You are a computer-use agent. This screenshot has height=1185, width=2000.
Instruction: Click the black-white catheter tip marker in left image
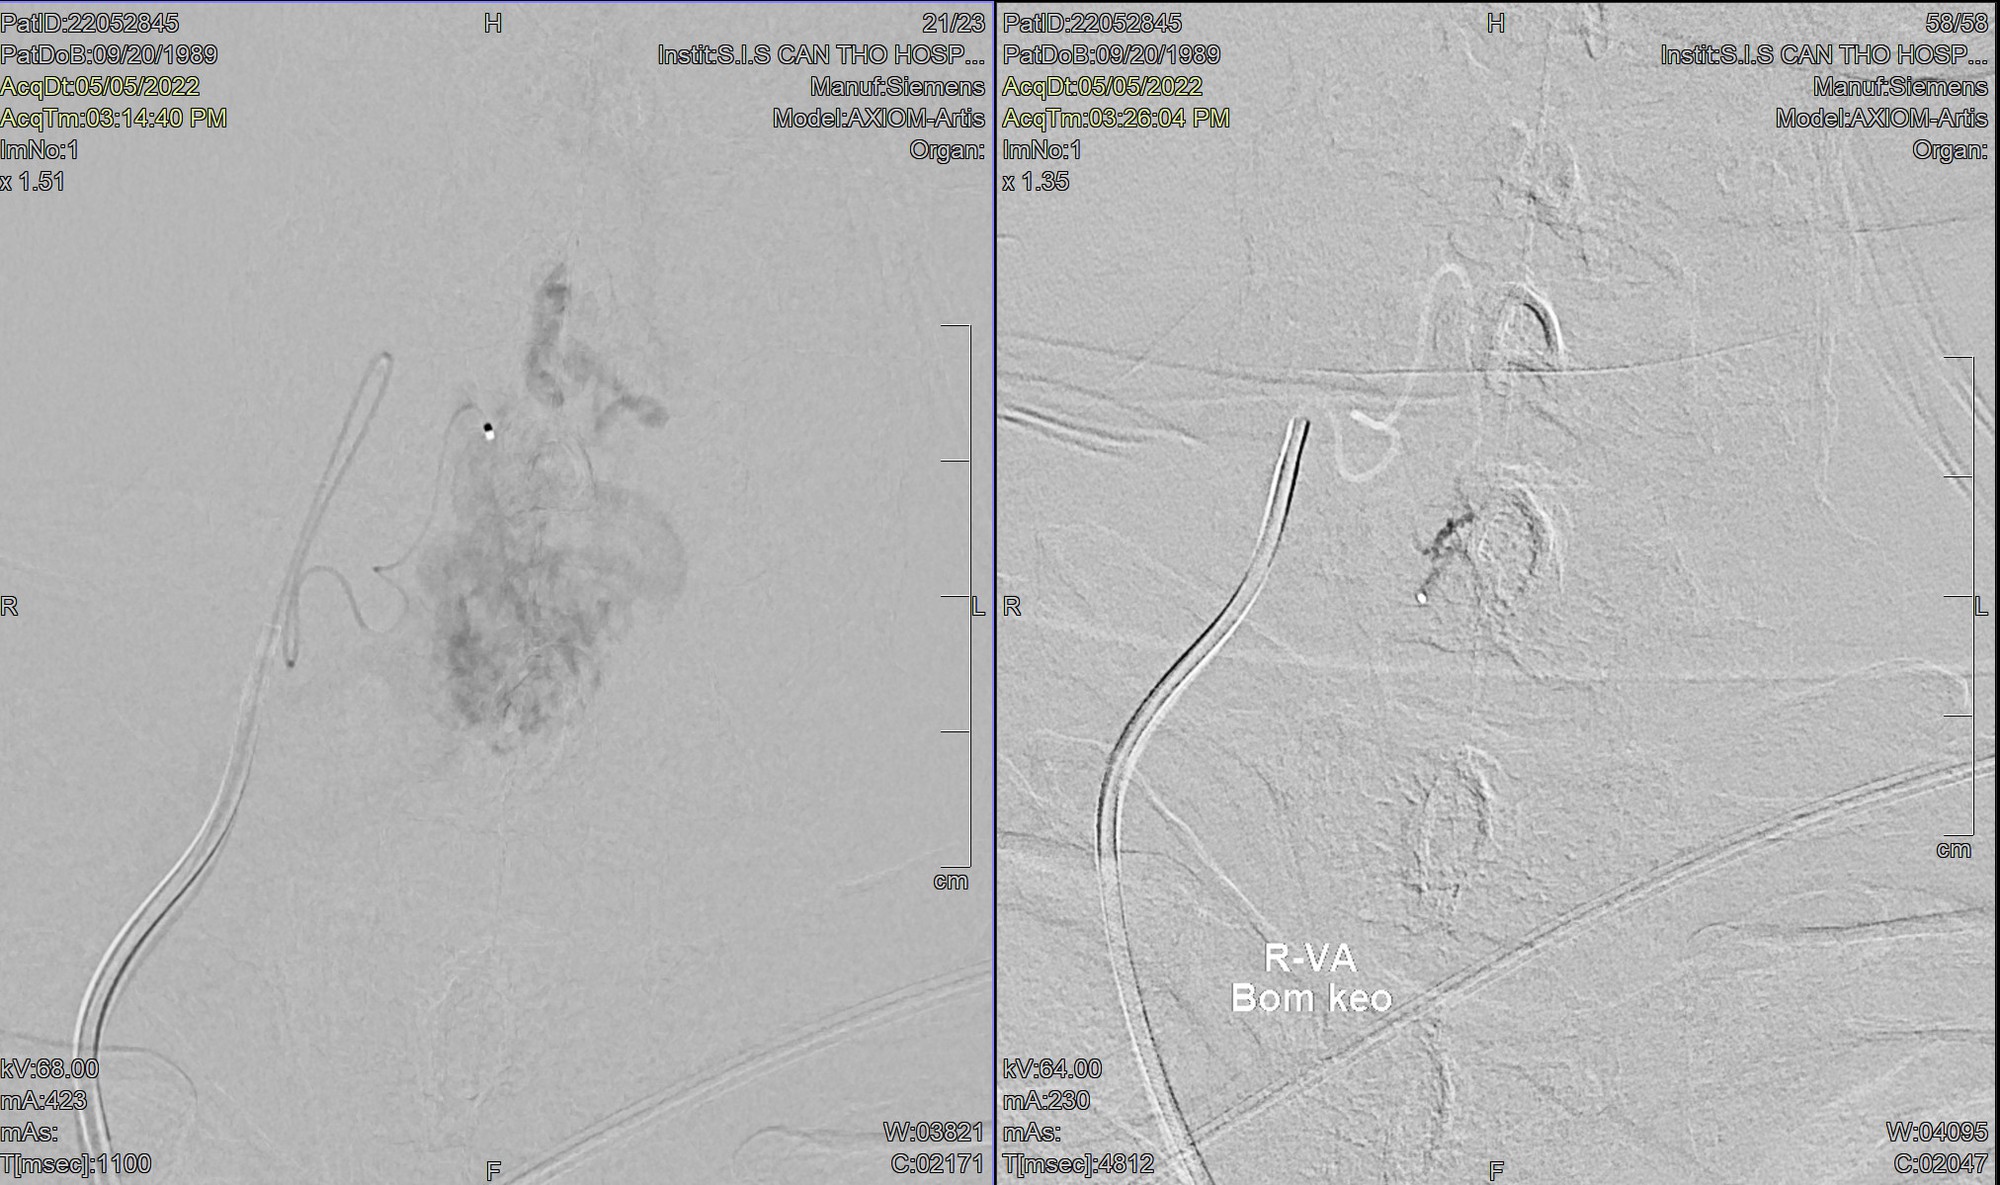488,431
